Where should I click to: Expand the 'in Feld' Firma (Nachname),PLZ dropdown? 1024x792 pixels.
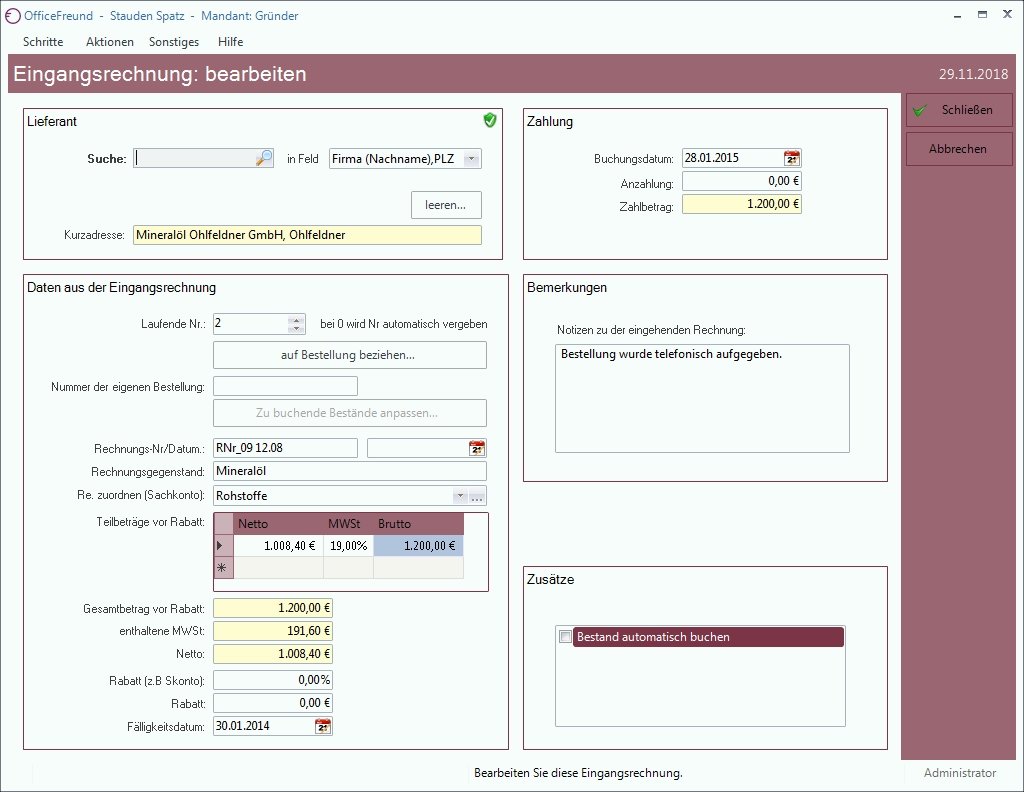tap(472, 159)
